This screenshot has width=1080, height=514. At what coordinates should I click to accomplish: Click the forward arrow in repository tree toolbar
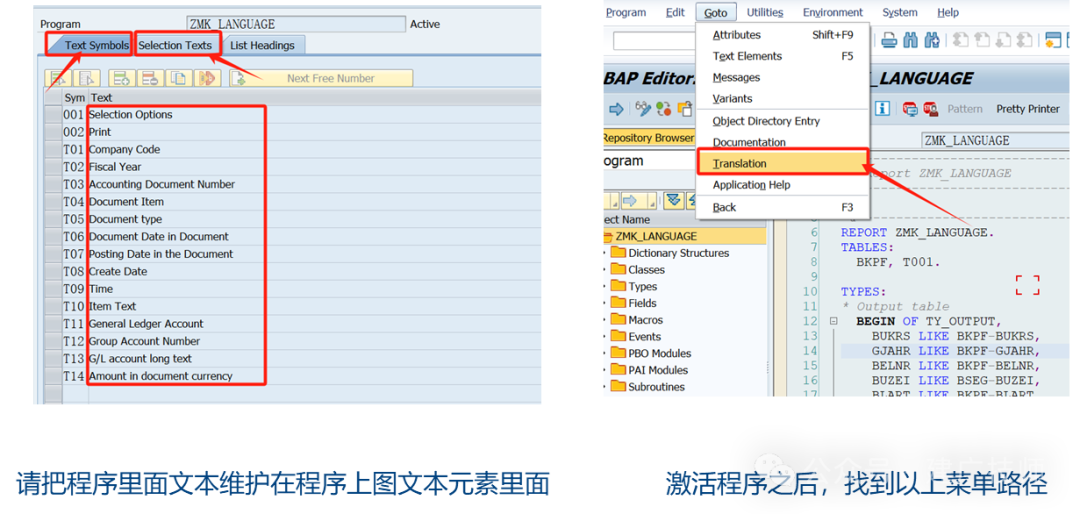630,201
